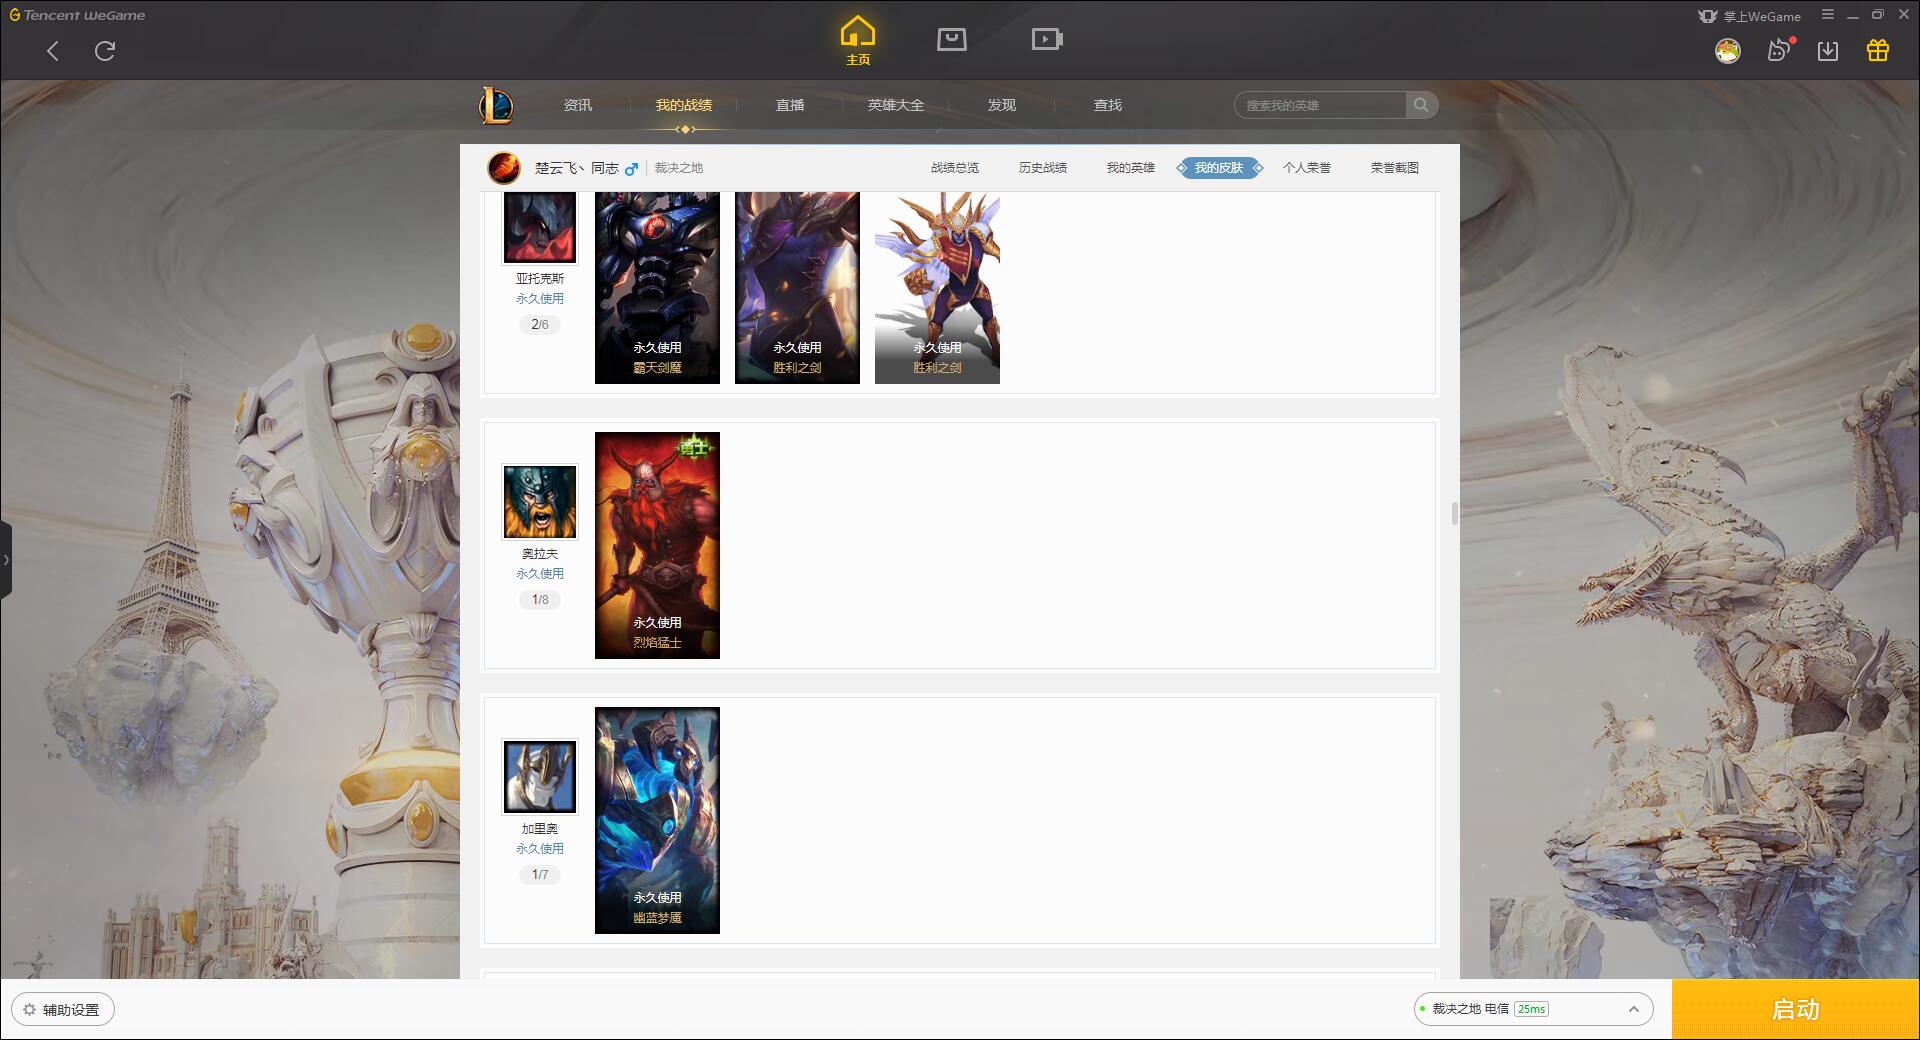Launch the game with 启动 button
This screenshot has width=1920, height=1040.
(1795, 1009)
